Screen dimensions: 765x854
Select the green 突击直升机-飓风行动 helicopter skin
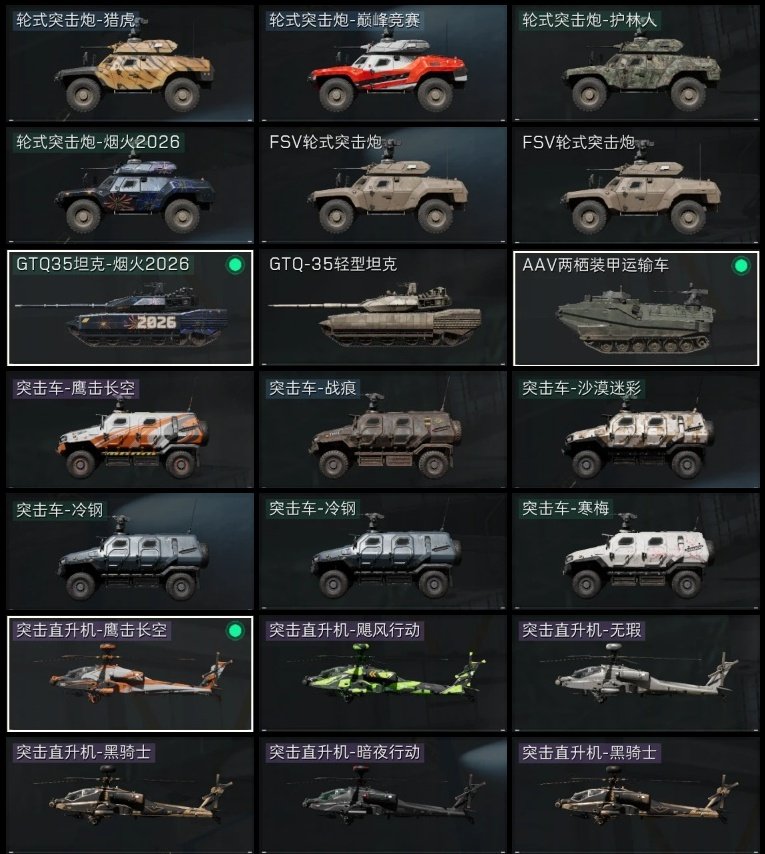[383, 674]
